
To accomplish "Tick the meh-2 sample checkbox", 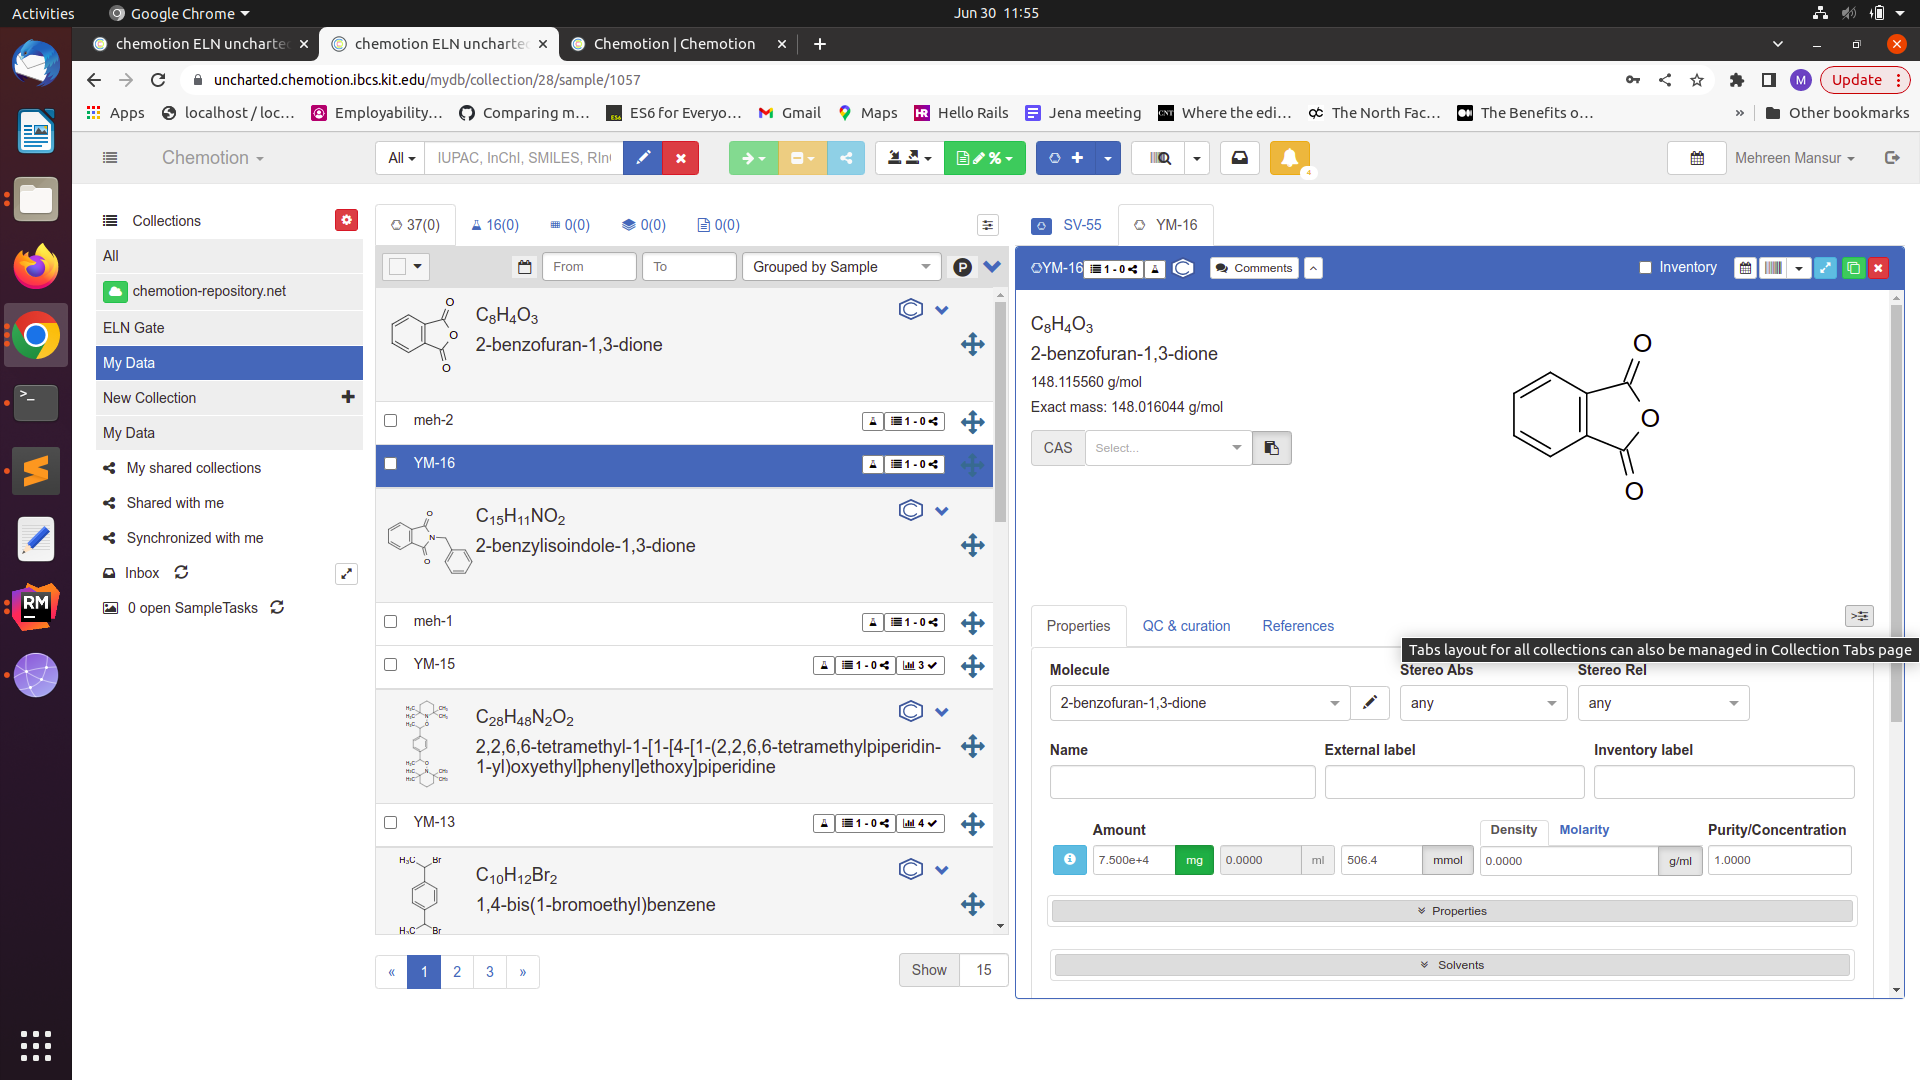I will coord(391,421).
